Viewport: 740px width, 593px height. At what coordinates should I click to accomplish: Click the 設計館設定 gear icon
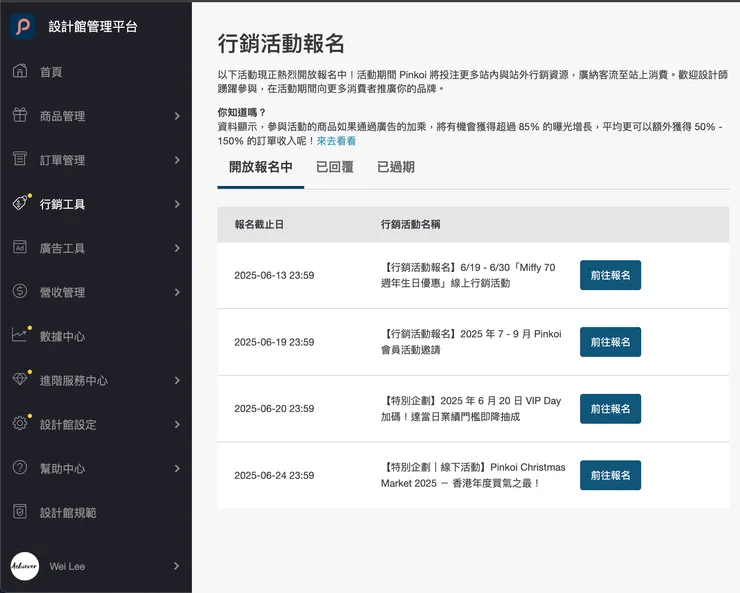[x=20, y=423]
